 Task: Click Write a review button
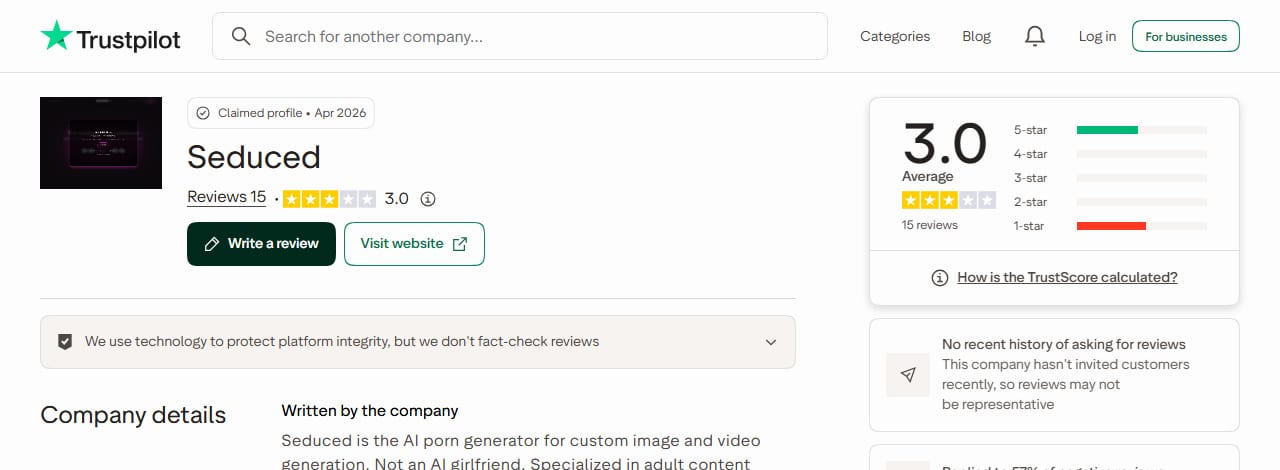pyautogui.click(x=261, y=244)
